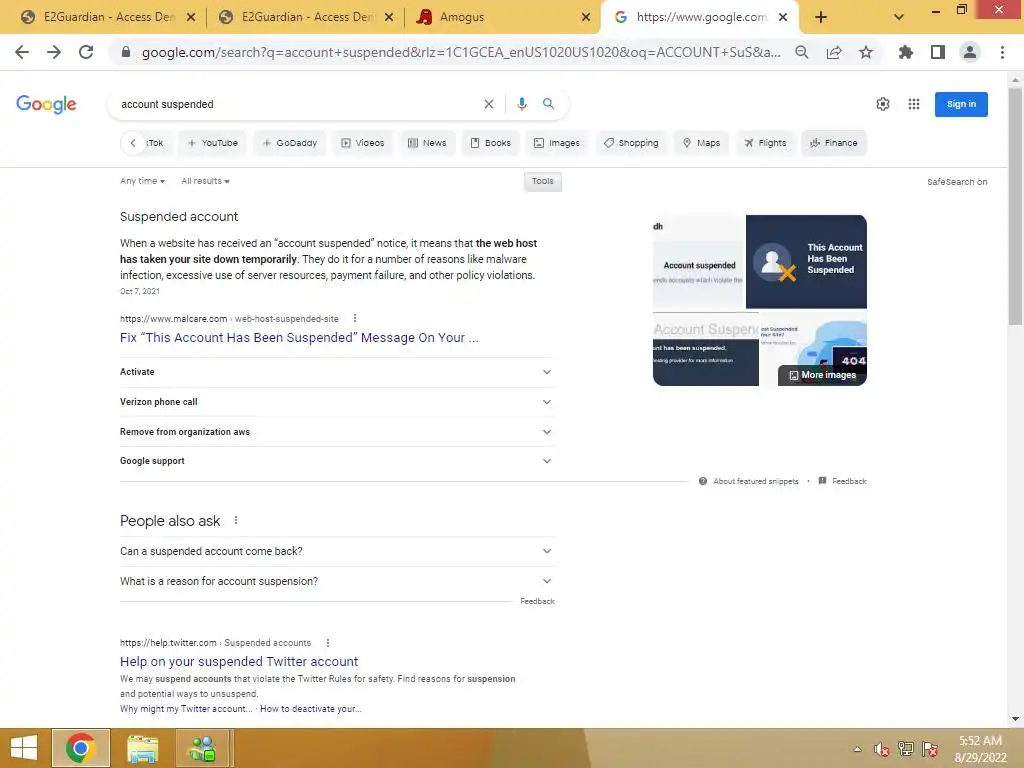Click in the Google search input field
1024x768 pixels.
297,104
